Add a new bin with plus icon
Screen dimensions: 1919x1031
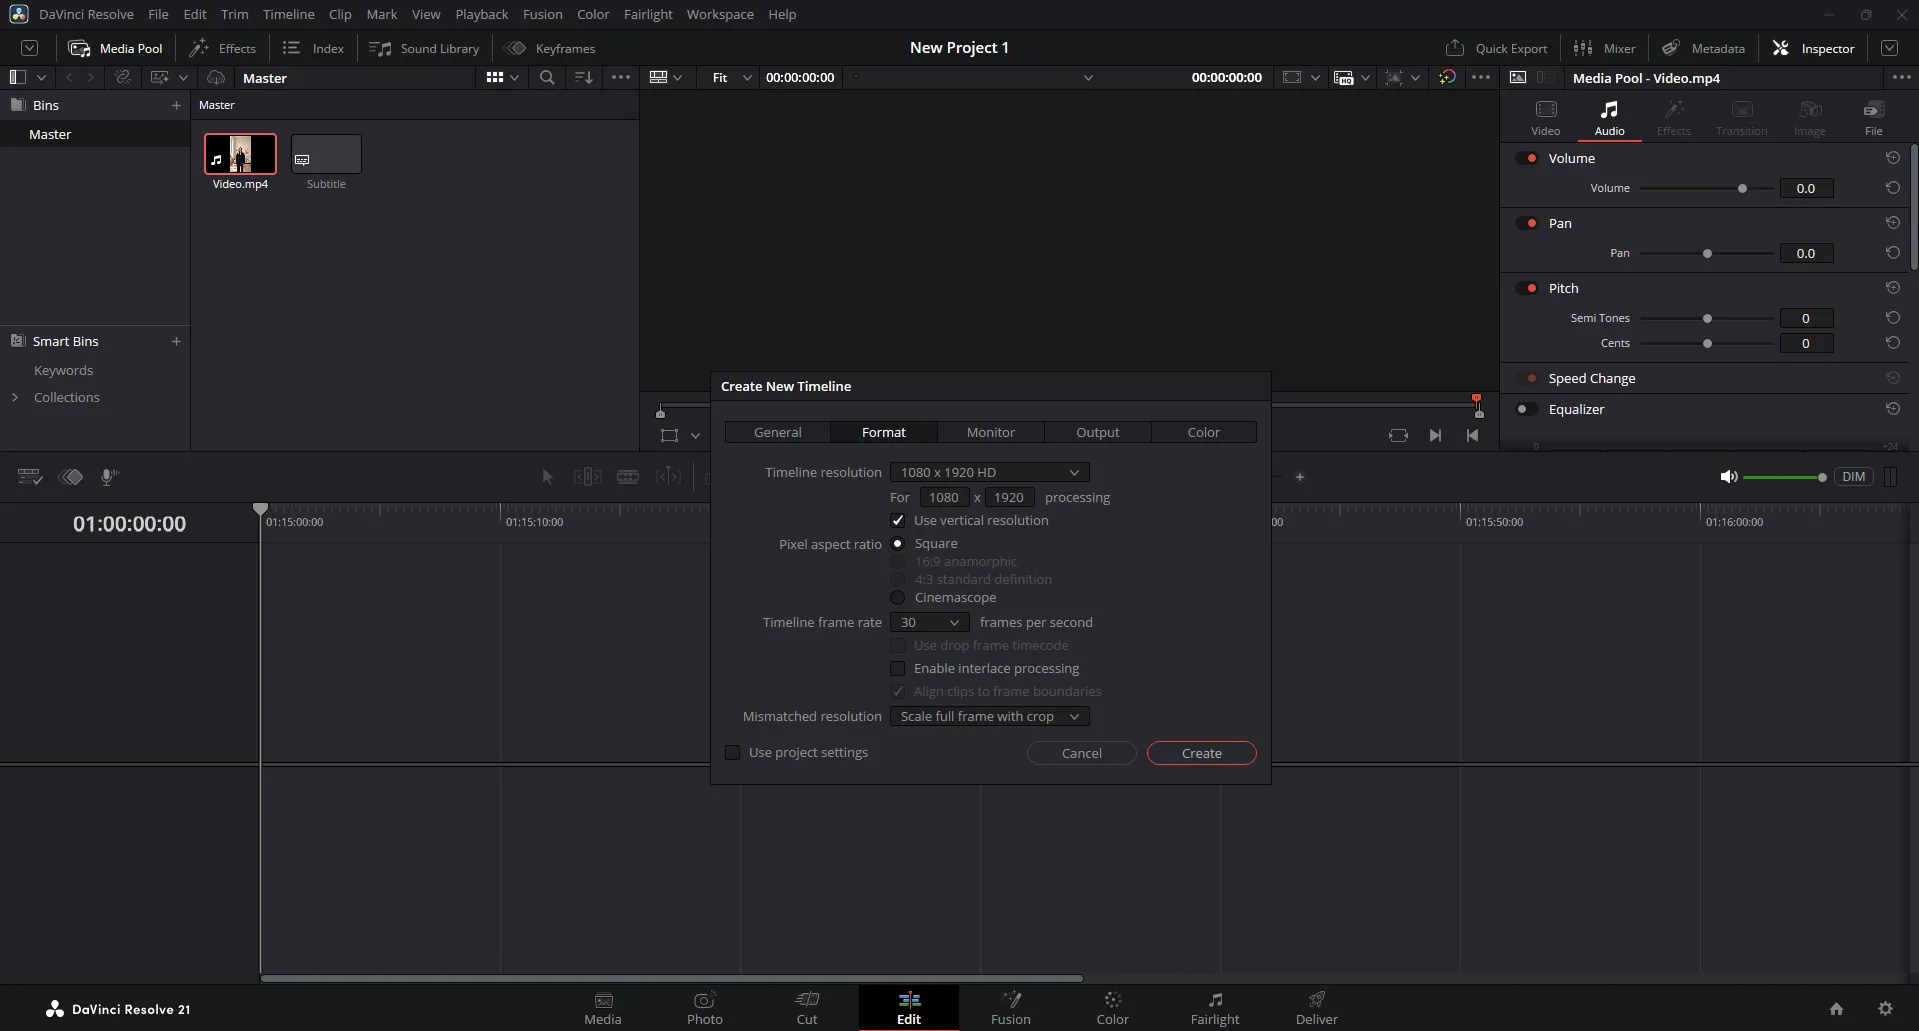pyautogui.click(x=176, y=105)
